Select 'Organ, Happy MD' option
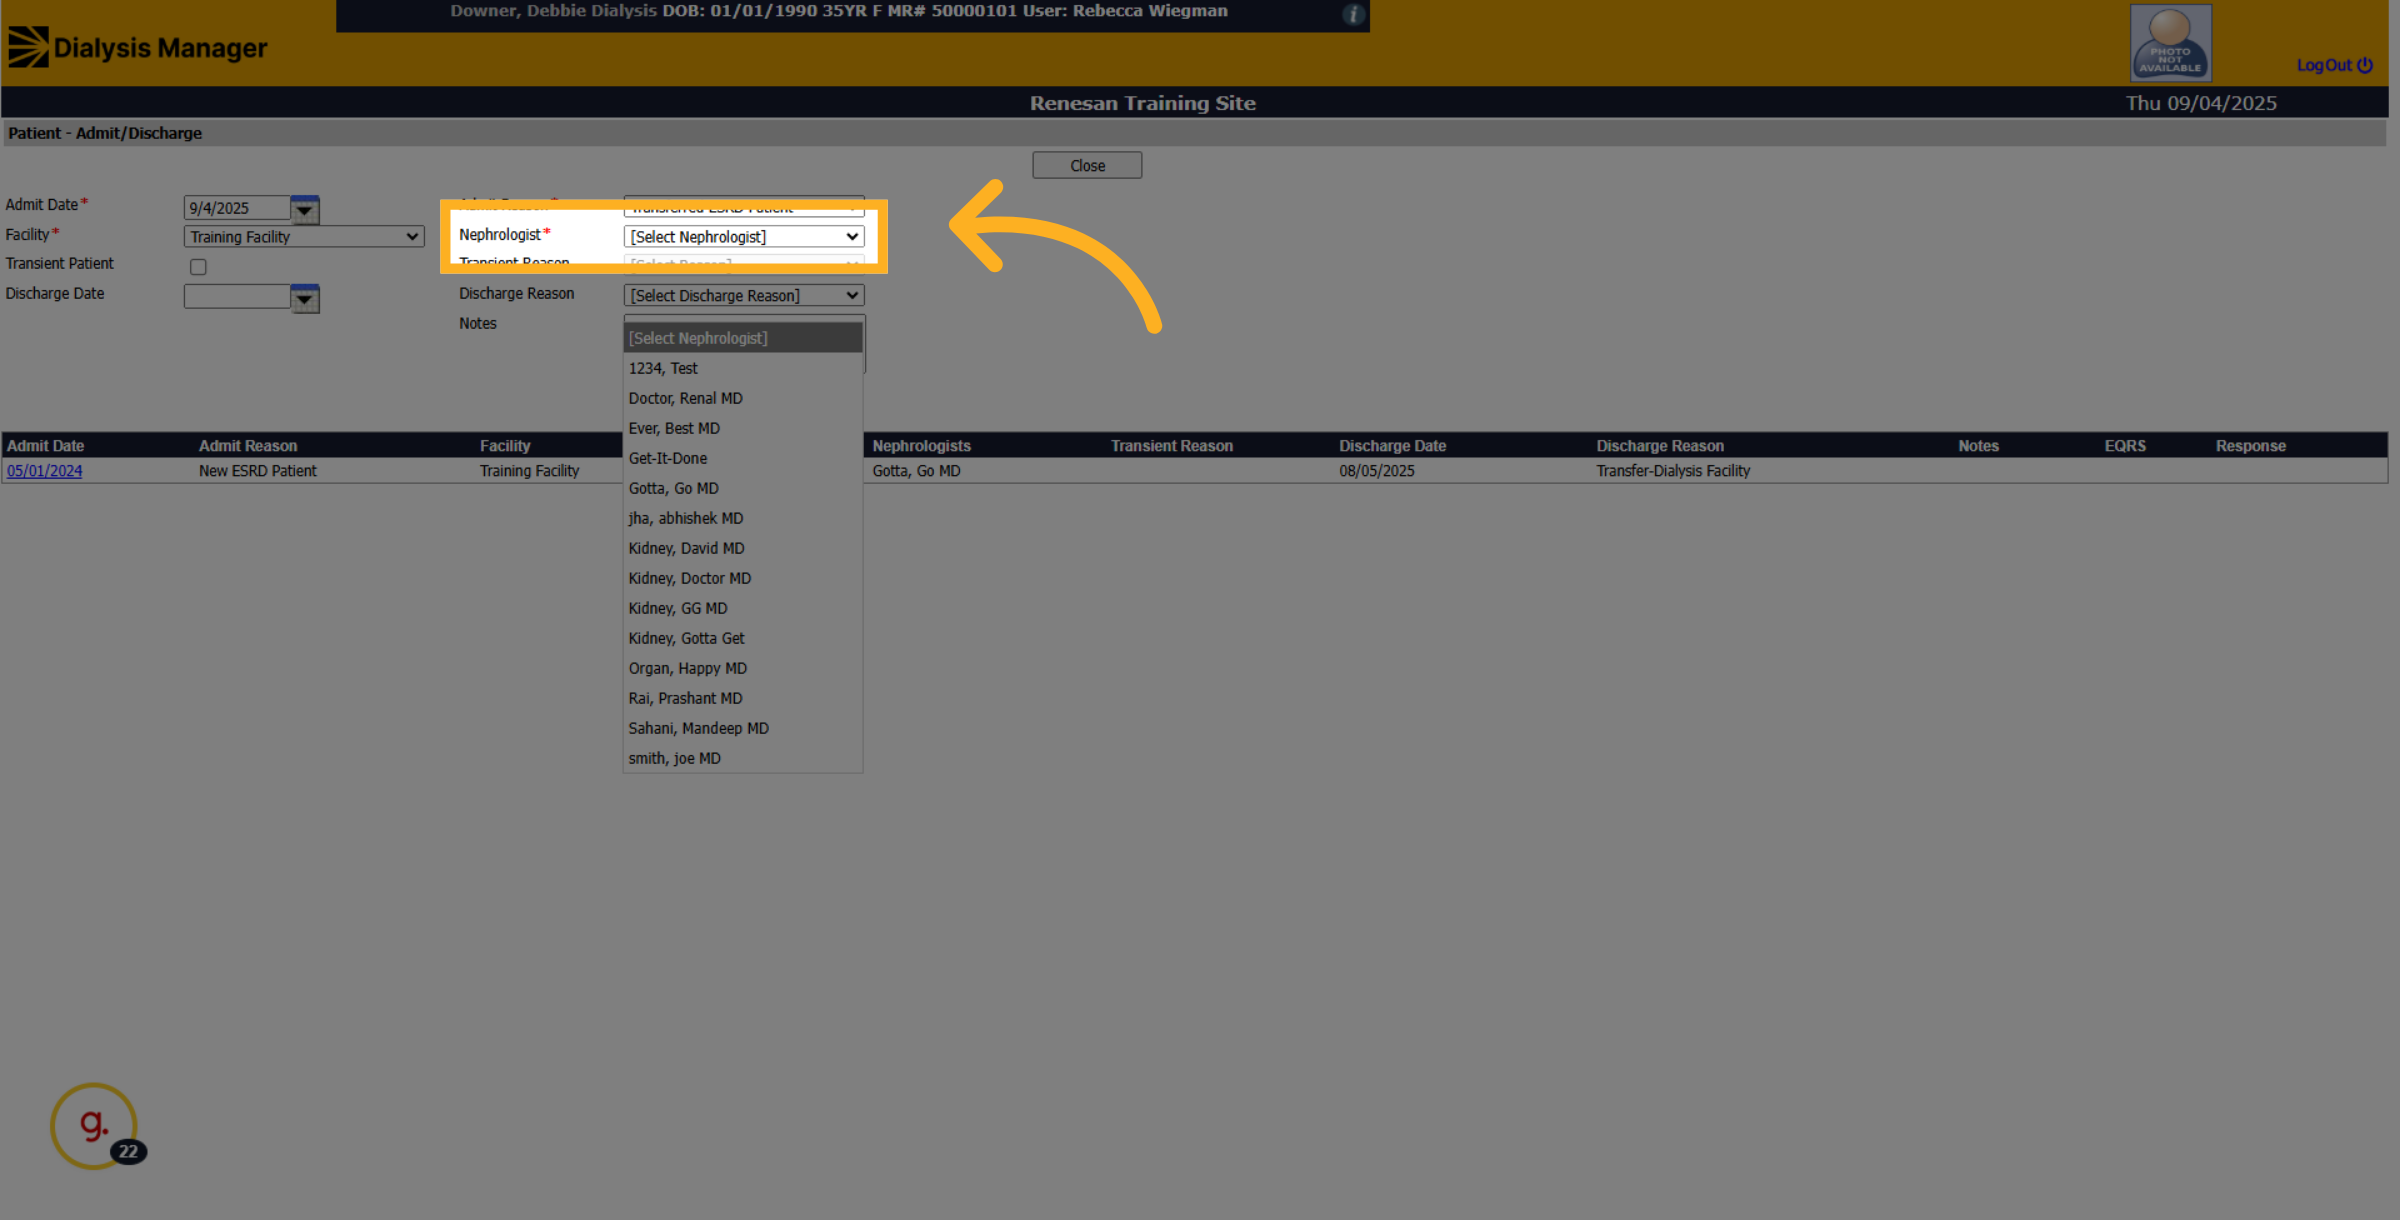The height and width of the screenshot is (1220, 2400). coord(743,668)
